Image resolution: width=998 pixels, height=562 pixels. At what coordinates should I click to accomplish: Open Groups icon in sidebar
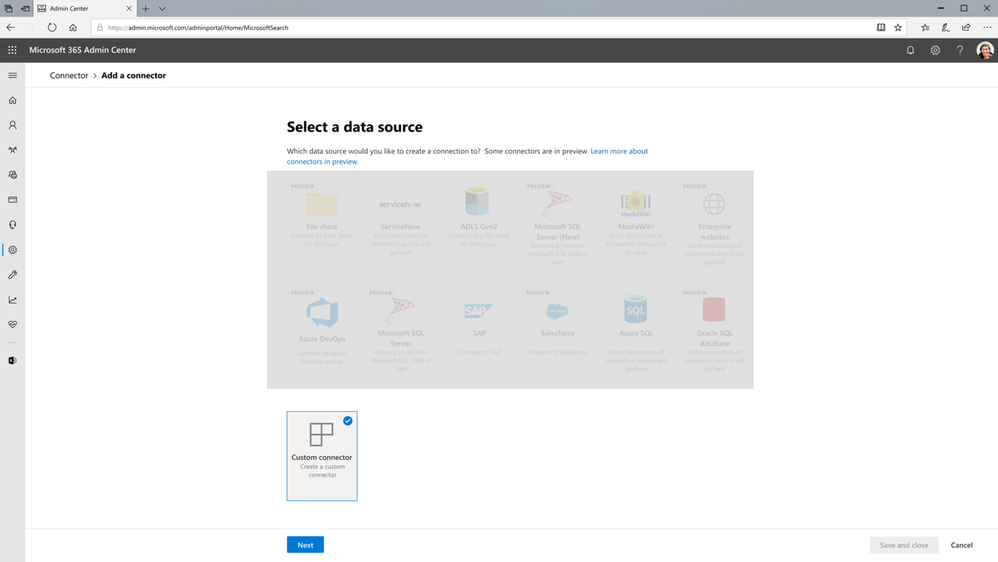click(12, 150)
